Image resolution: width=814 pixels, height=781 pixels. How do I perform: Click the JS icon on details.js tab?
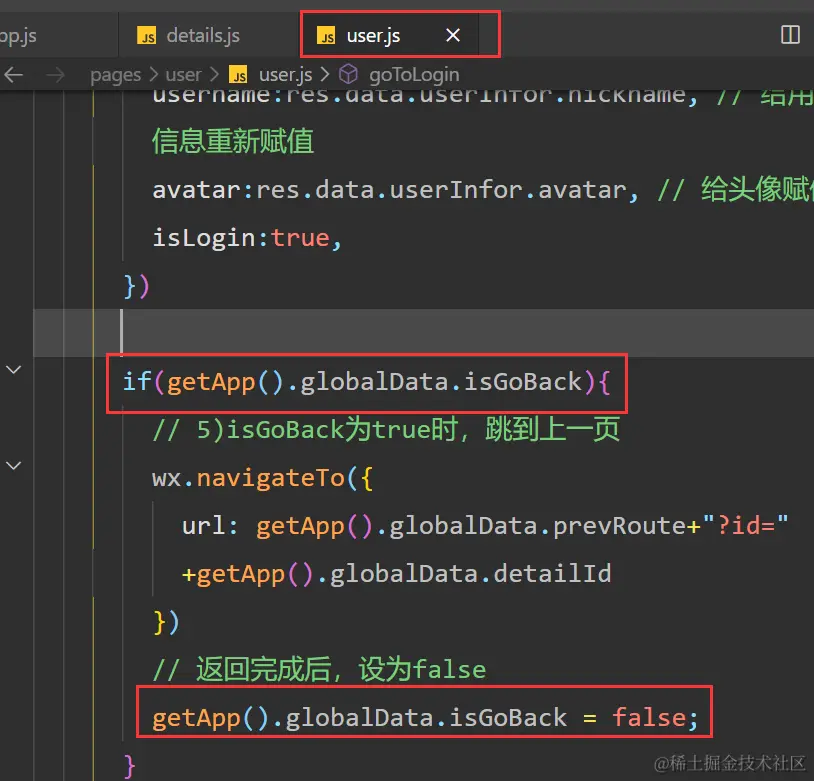click(x=146, y=37)
